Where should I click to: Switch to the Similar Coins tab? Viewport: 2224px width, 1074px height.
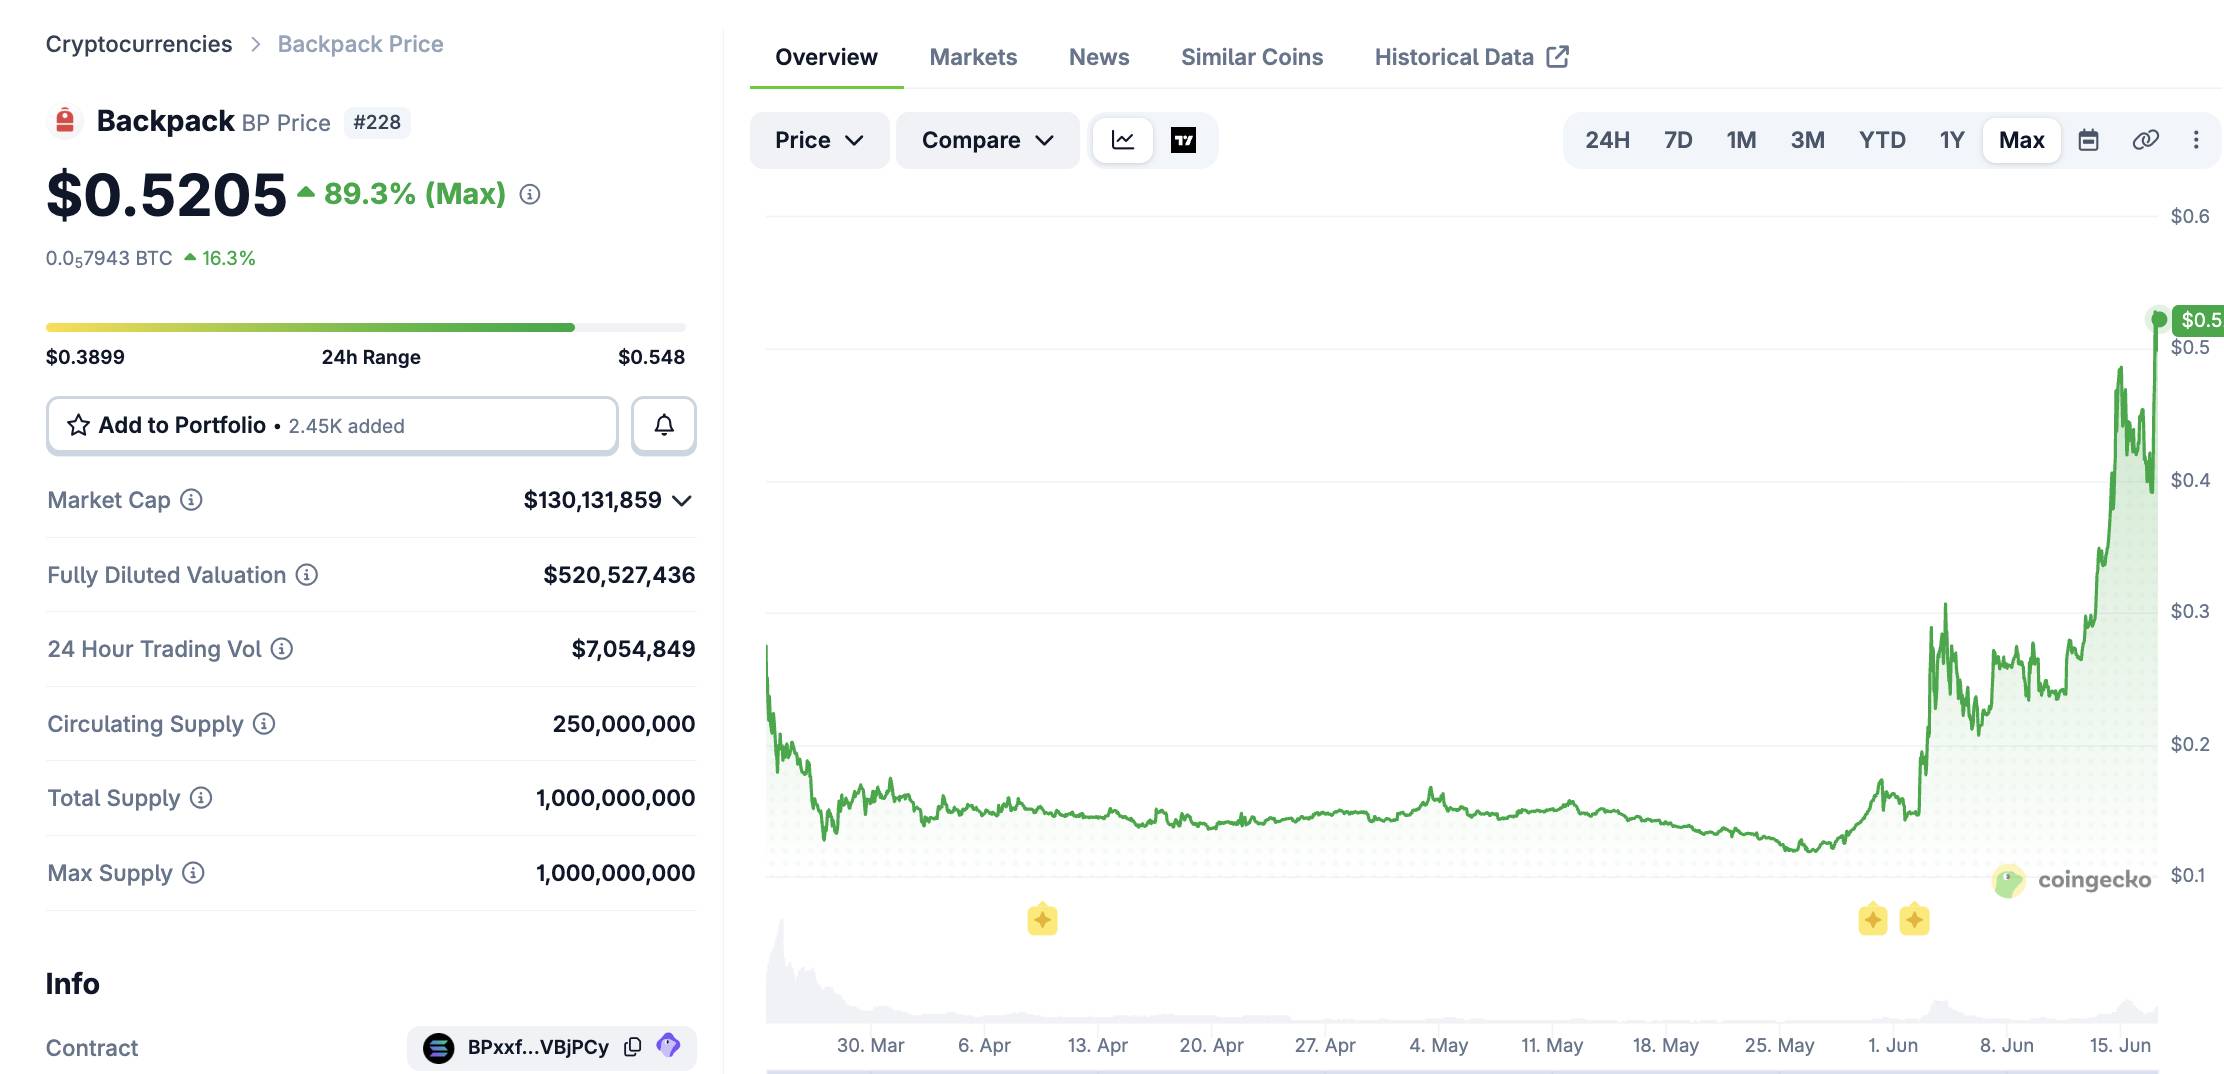pos(1252,57)
